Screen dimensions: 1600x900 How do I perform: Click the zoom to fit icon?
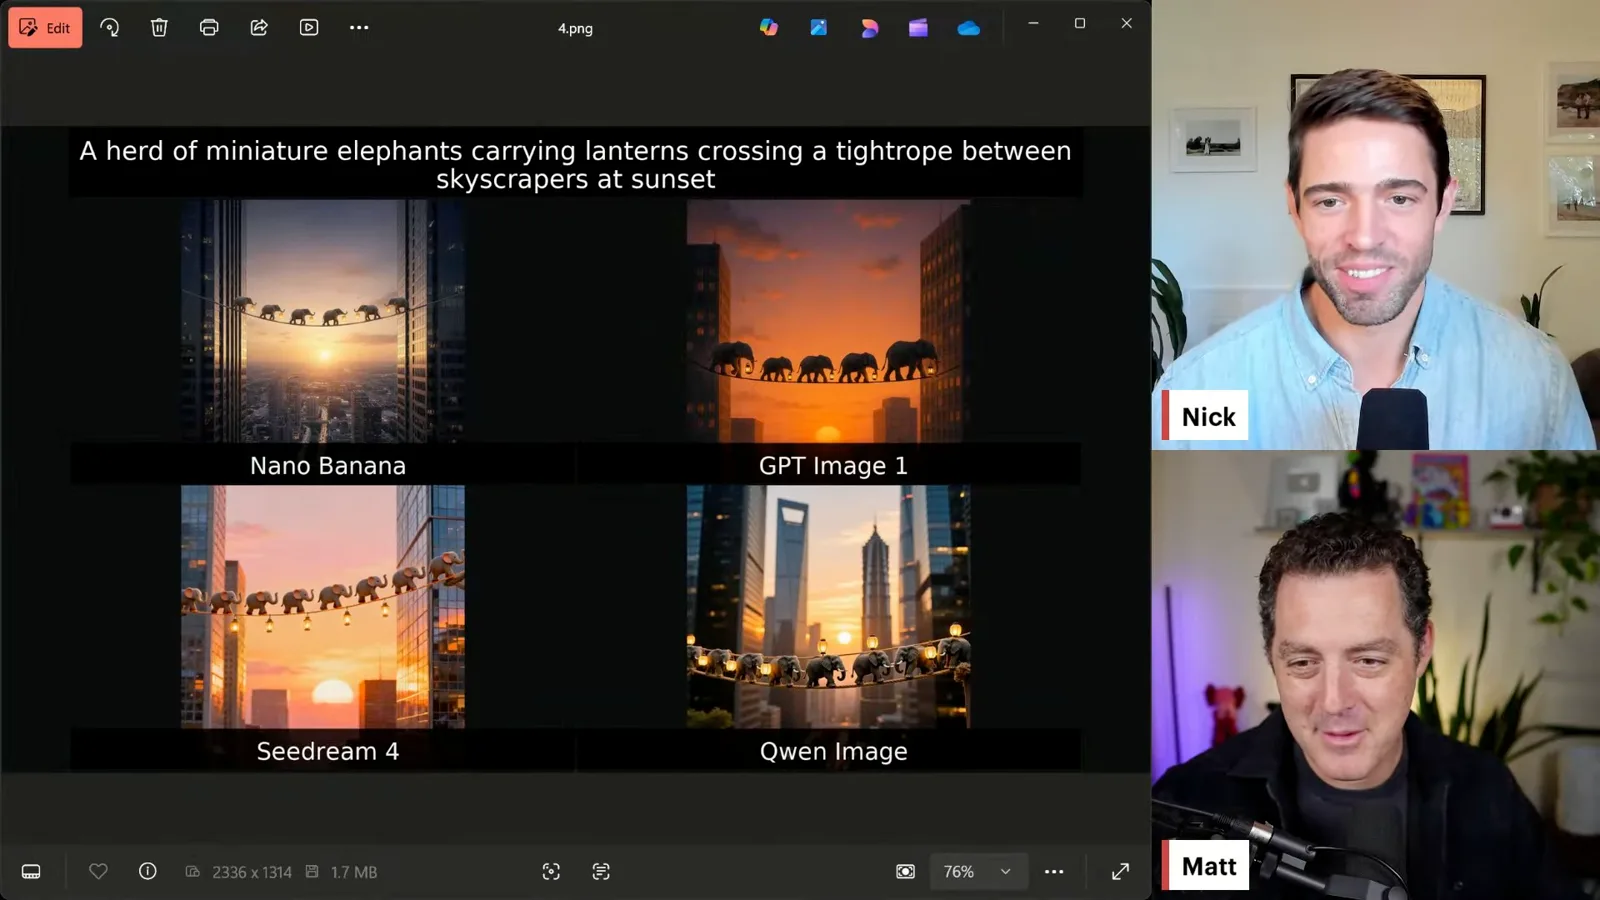click(x=905, y=872)
